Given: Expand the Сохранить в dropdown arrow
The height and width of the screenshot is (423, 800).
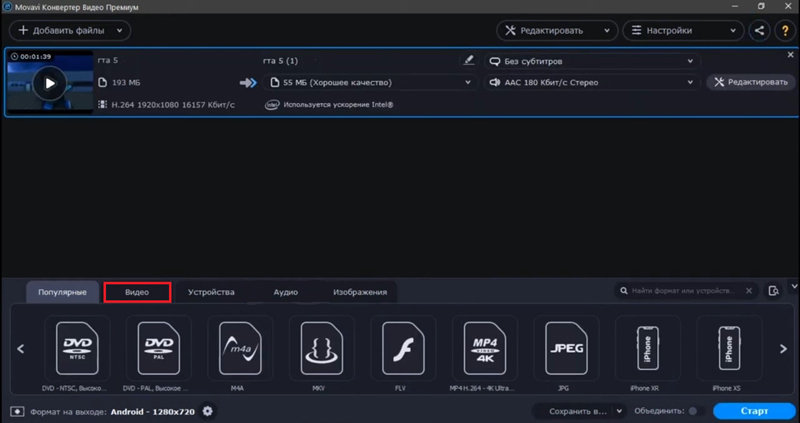Looking at the screenshot, I should [x=619, y=411].
